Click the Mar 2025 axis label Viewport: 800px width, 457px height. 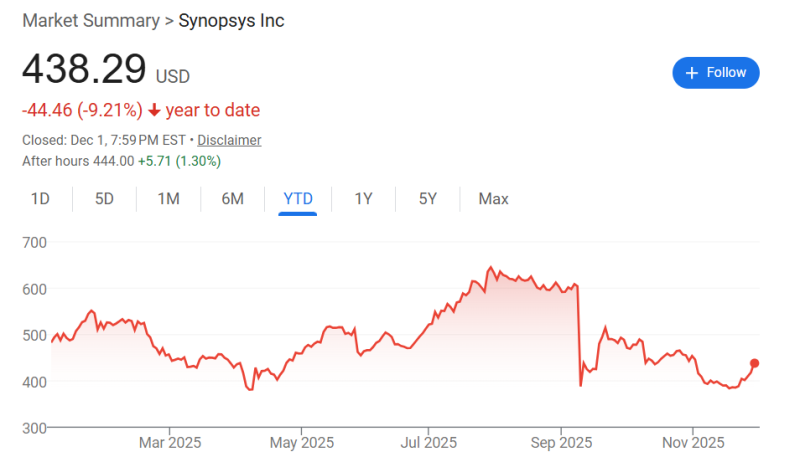(169, 442)
